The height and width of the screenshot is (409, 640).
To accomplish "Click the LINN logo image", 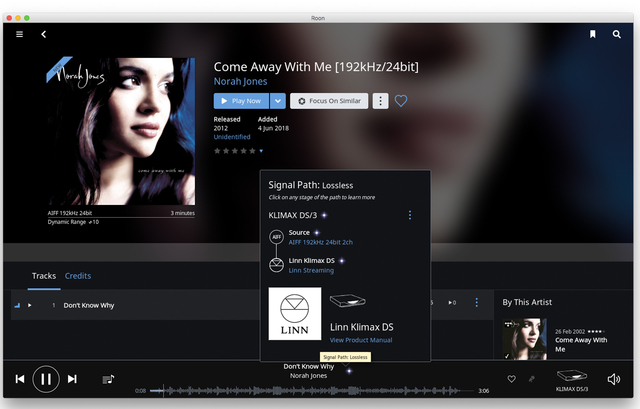I will (x=295, y=313).
